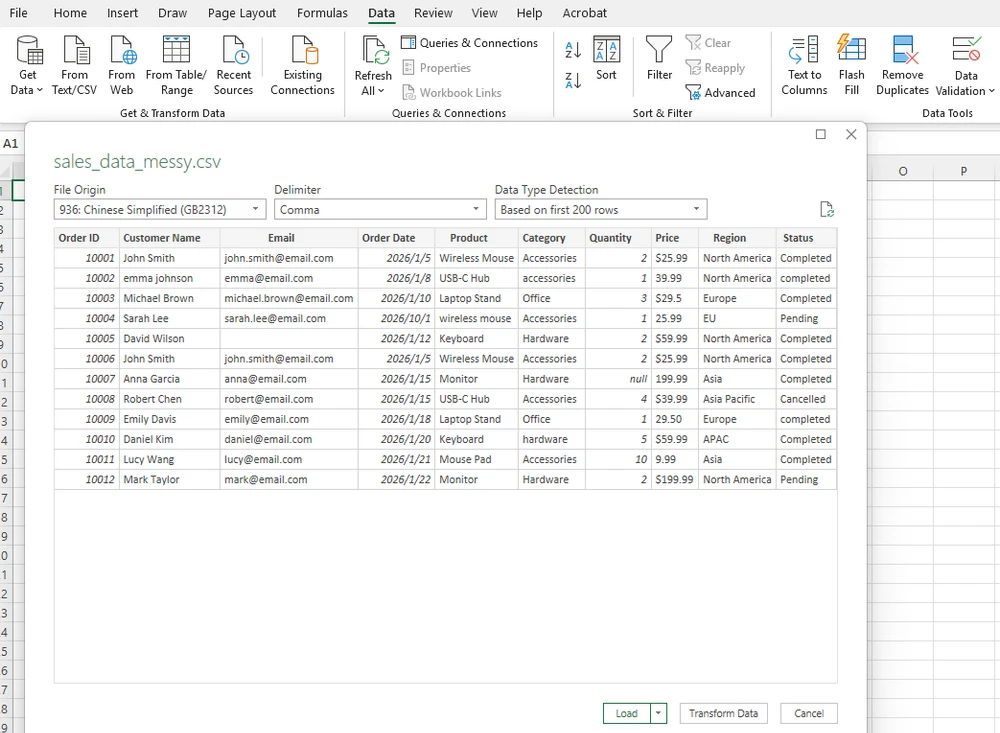The height and width of the screenshot is (733, 1000).
Task: Sort A to Z ascending
Action: [x=573, y=49]
